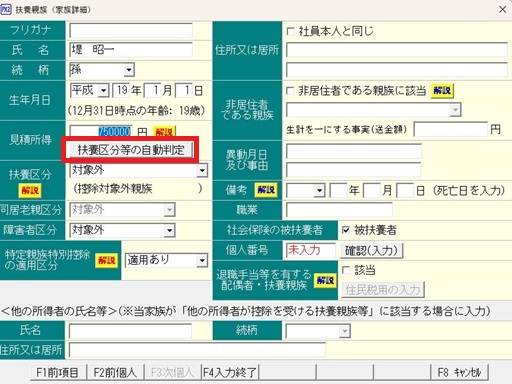Check the 社員本人と同じ checkbox
512x384 pixels.
(290, 32)
